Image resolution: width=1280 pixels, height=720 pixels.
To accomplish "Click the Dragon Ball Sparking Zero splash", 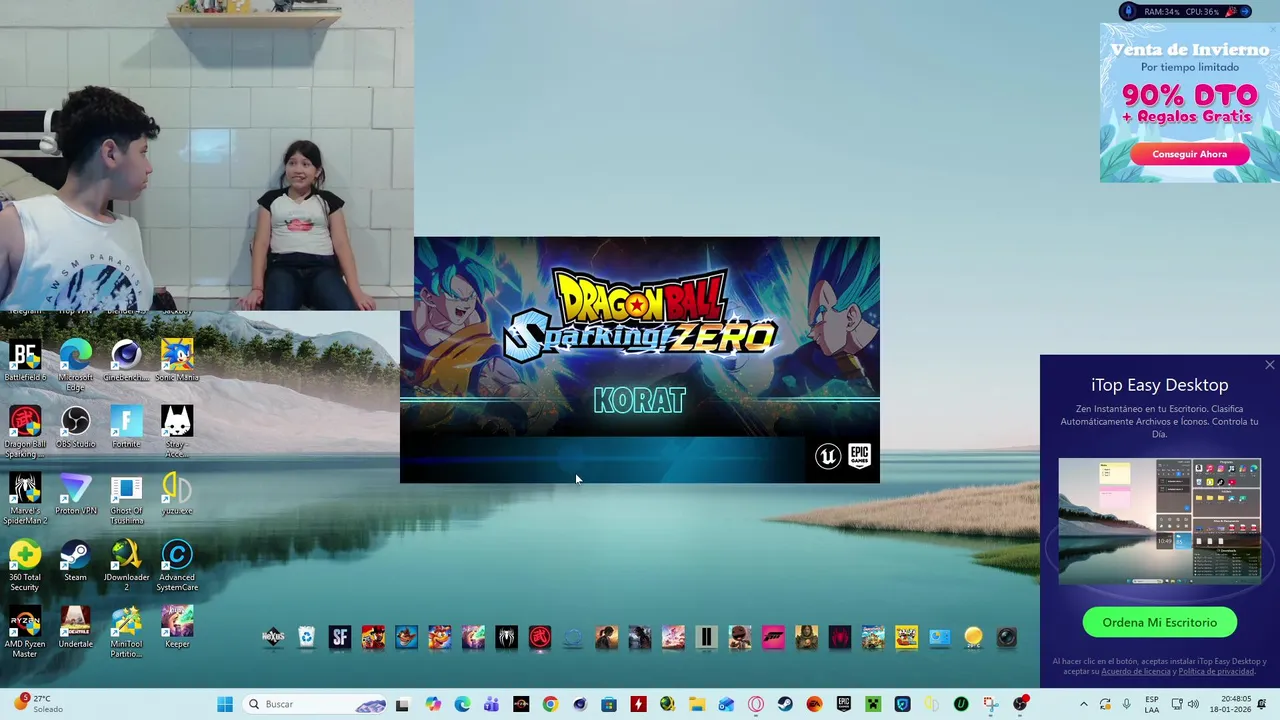I will (x=640, y=360).
